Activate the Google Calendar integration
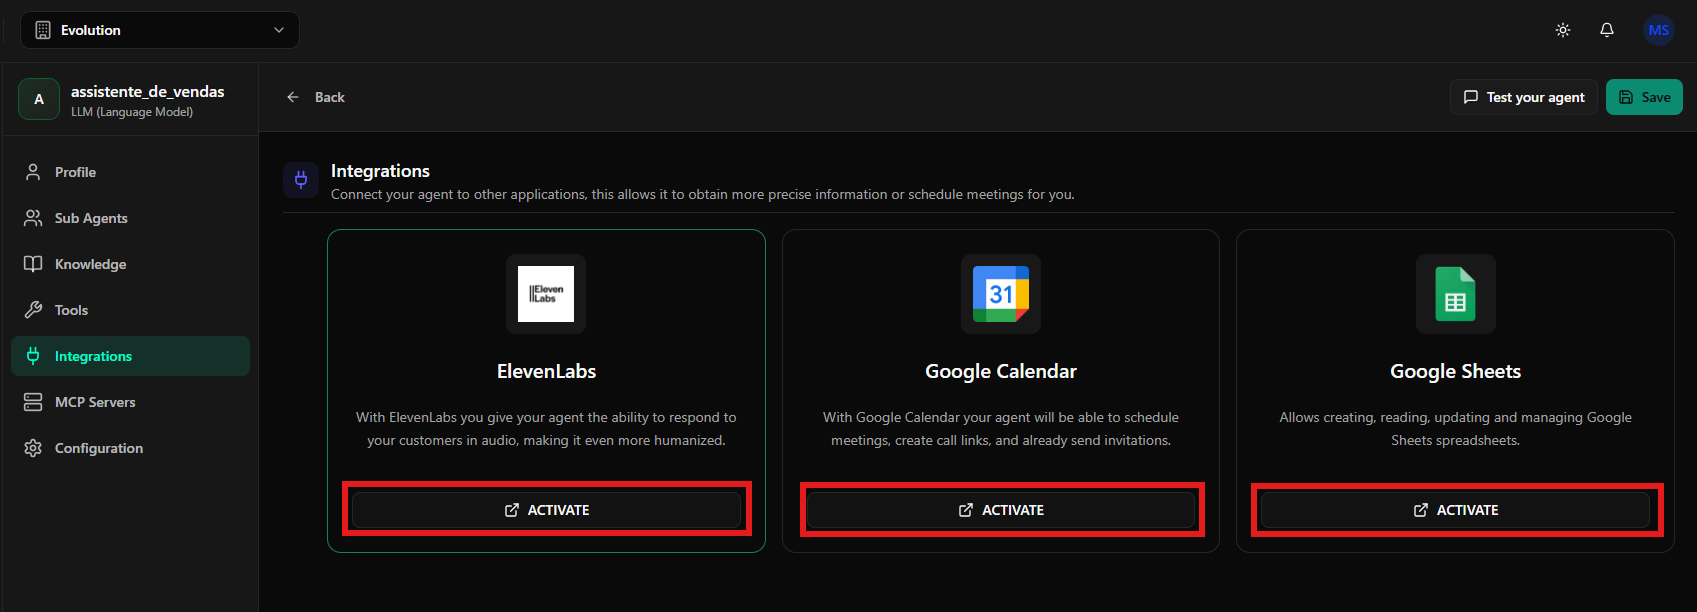Viewport: 1697px width, 612px height. 1001,510
